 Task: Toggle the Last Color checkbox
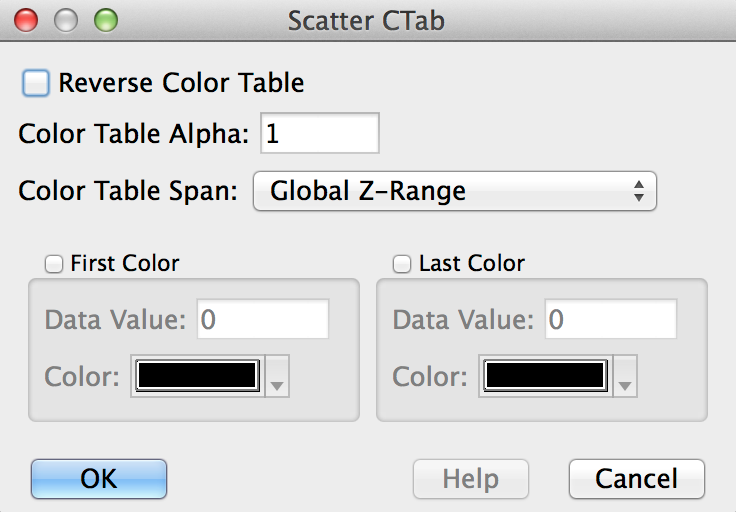(x=402, y=264)
